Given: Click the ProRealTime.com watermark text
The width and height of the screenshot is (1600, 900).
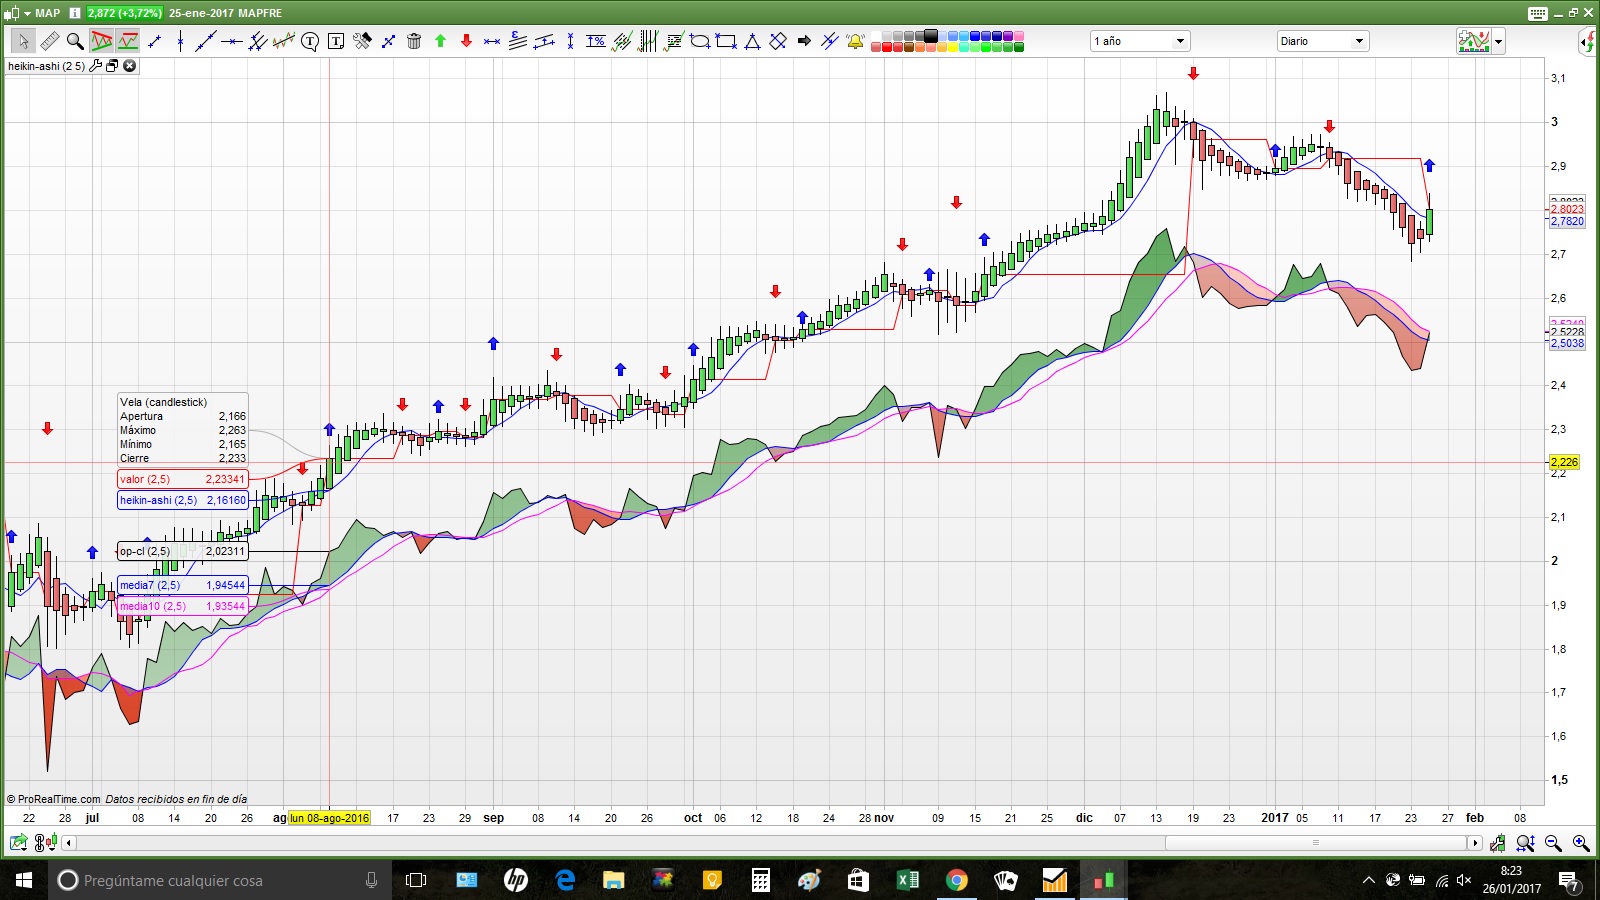Looking at the screenshot, I should pos(54,799).
